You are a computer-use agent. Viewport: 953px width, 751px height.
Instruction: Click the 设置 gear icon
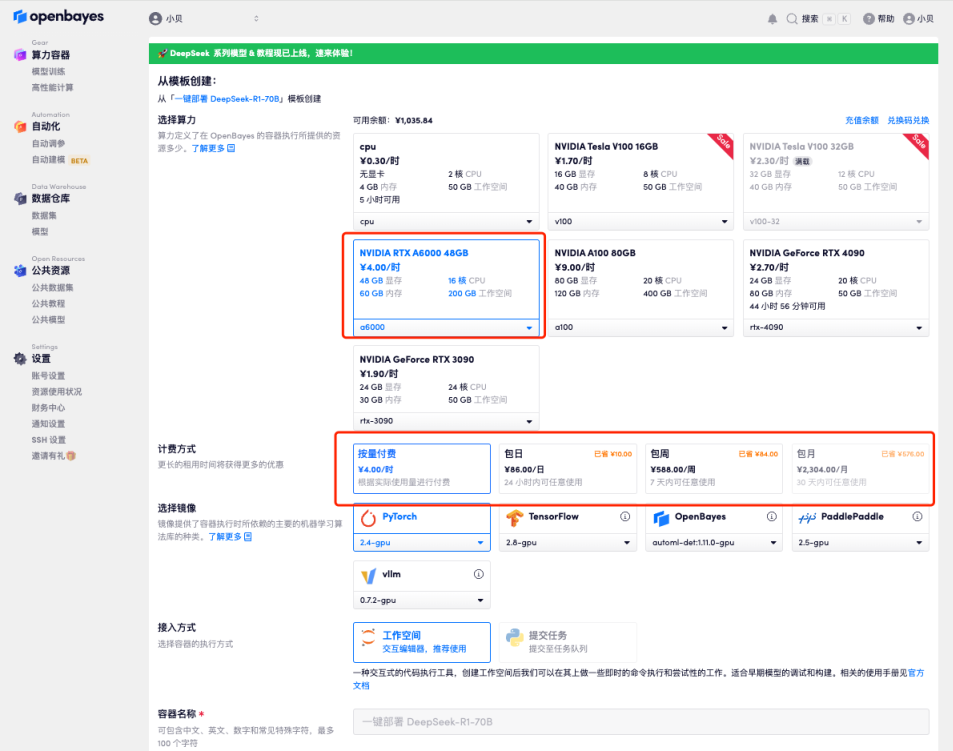(20, 358)
